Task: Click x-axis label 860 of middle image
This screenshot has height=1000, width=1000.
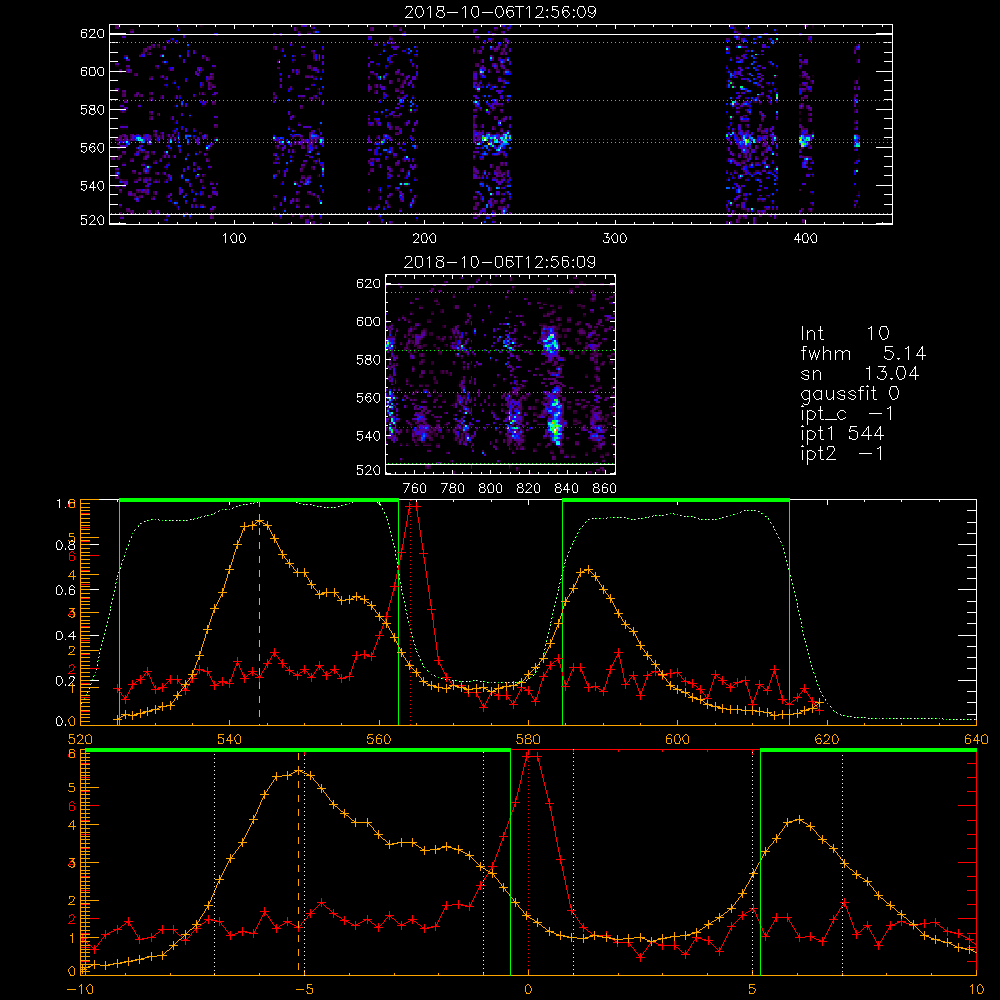Action: click(605, 489)
